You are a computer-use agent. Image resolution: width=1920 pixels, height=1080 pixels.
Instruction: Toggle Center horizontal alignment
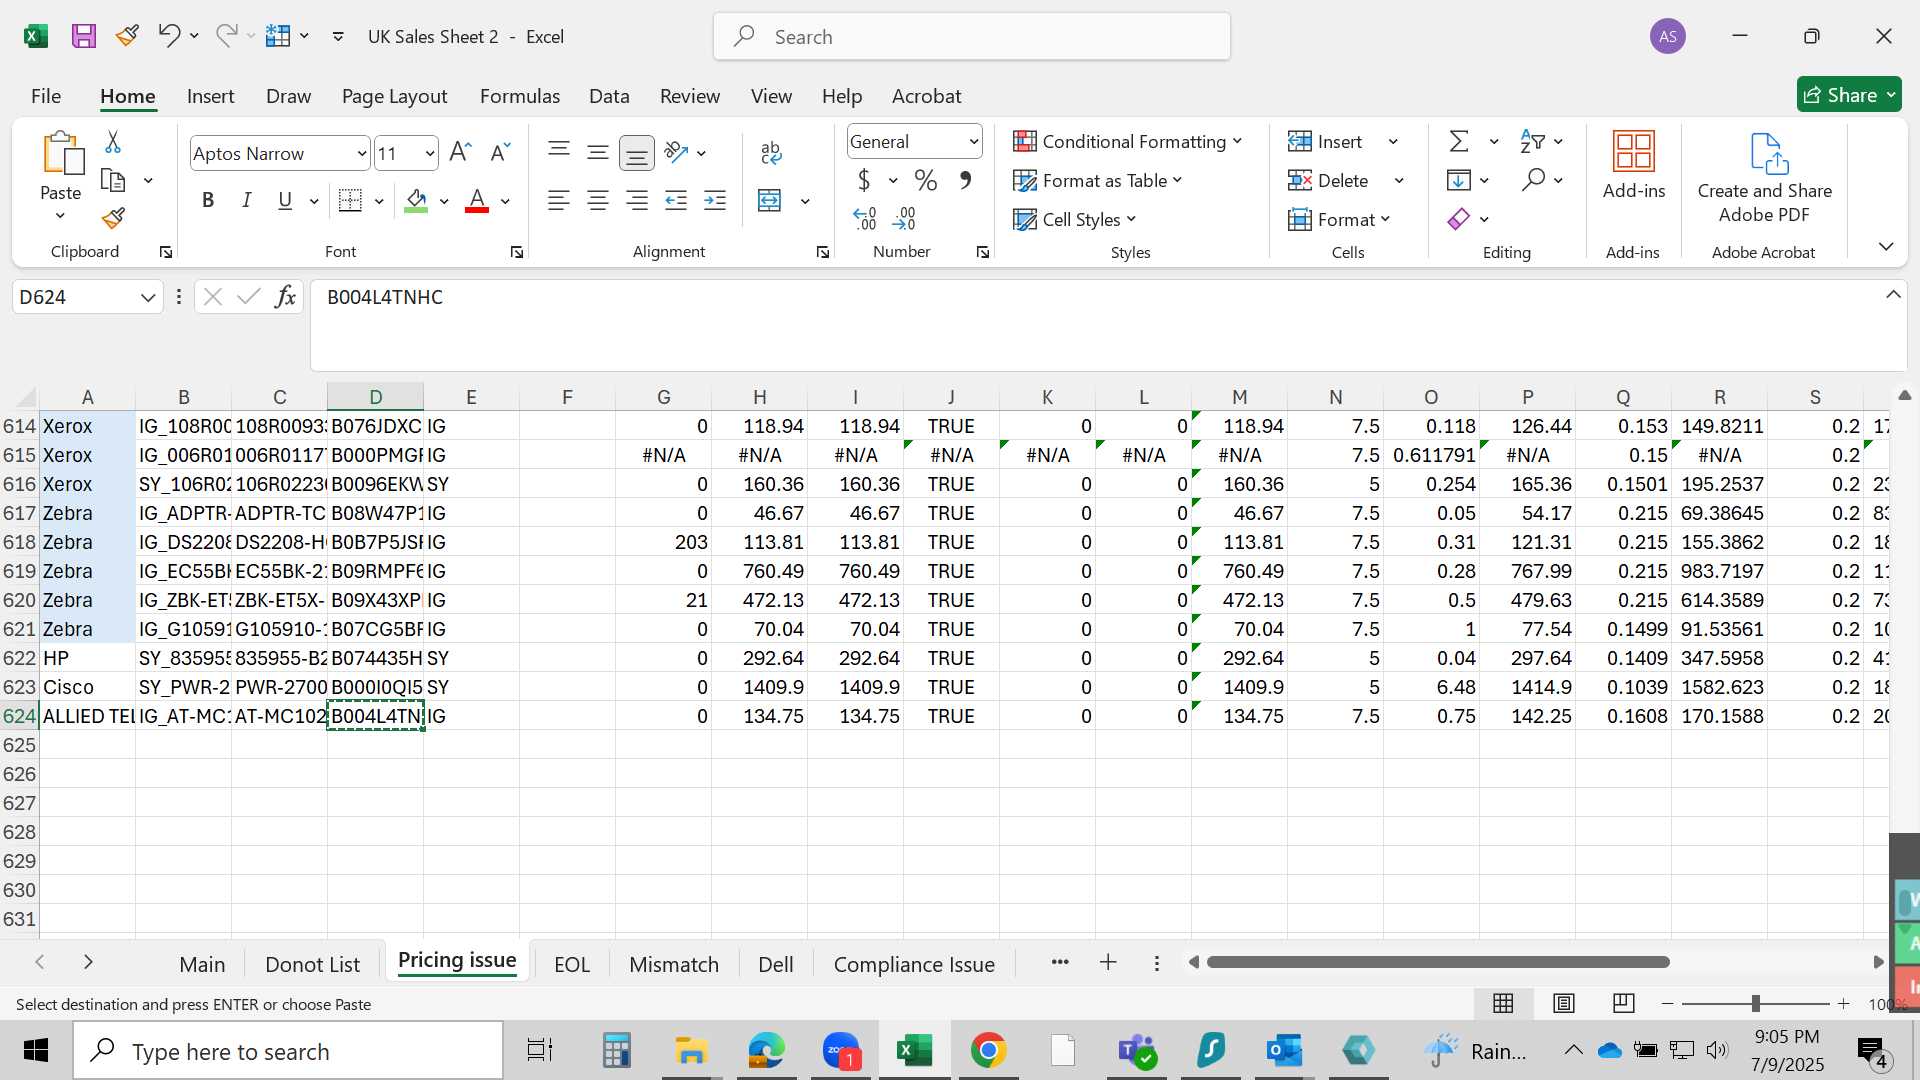pos(598,201)
